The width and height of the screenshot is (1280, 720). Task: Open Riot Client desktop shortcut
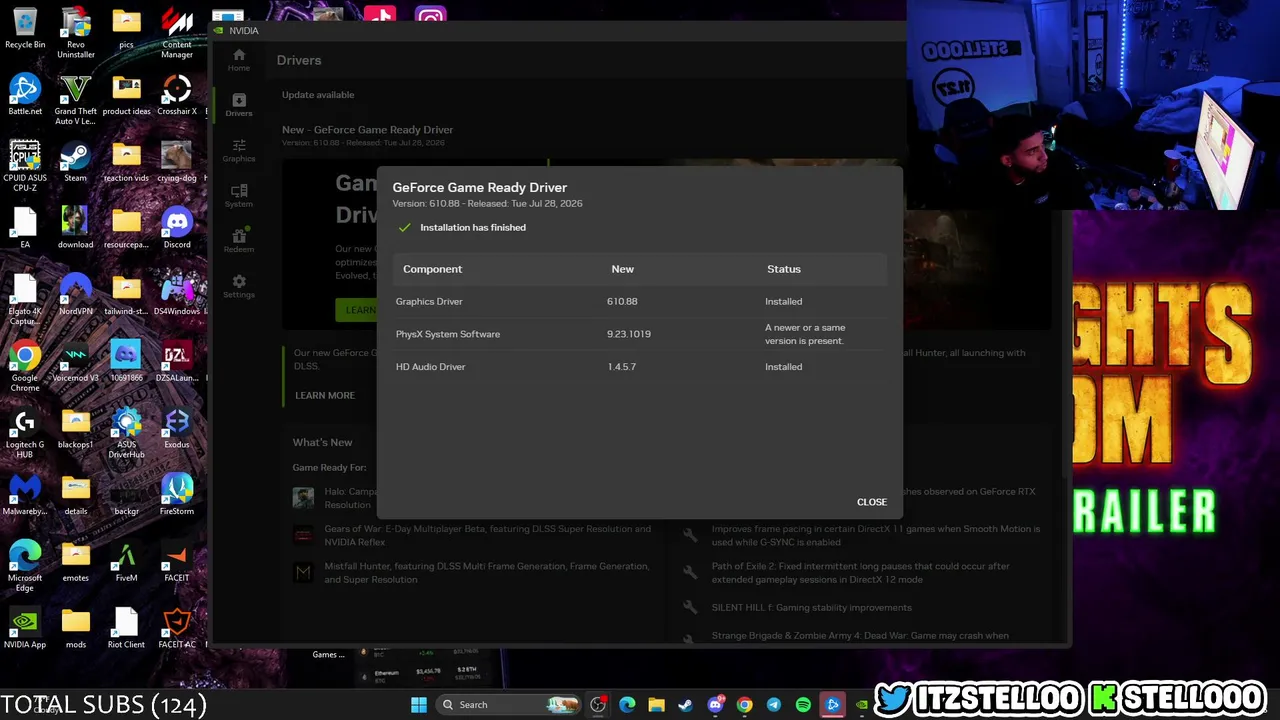[x=126, y=628]
